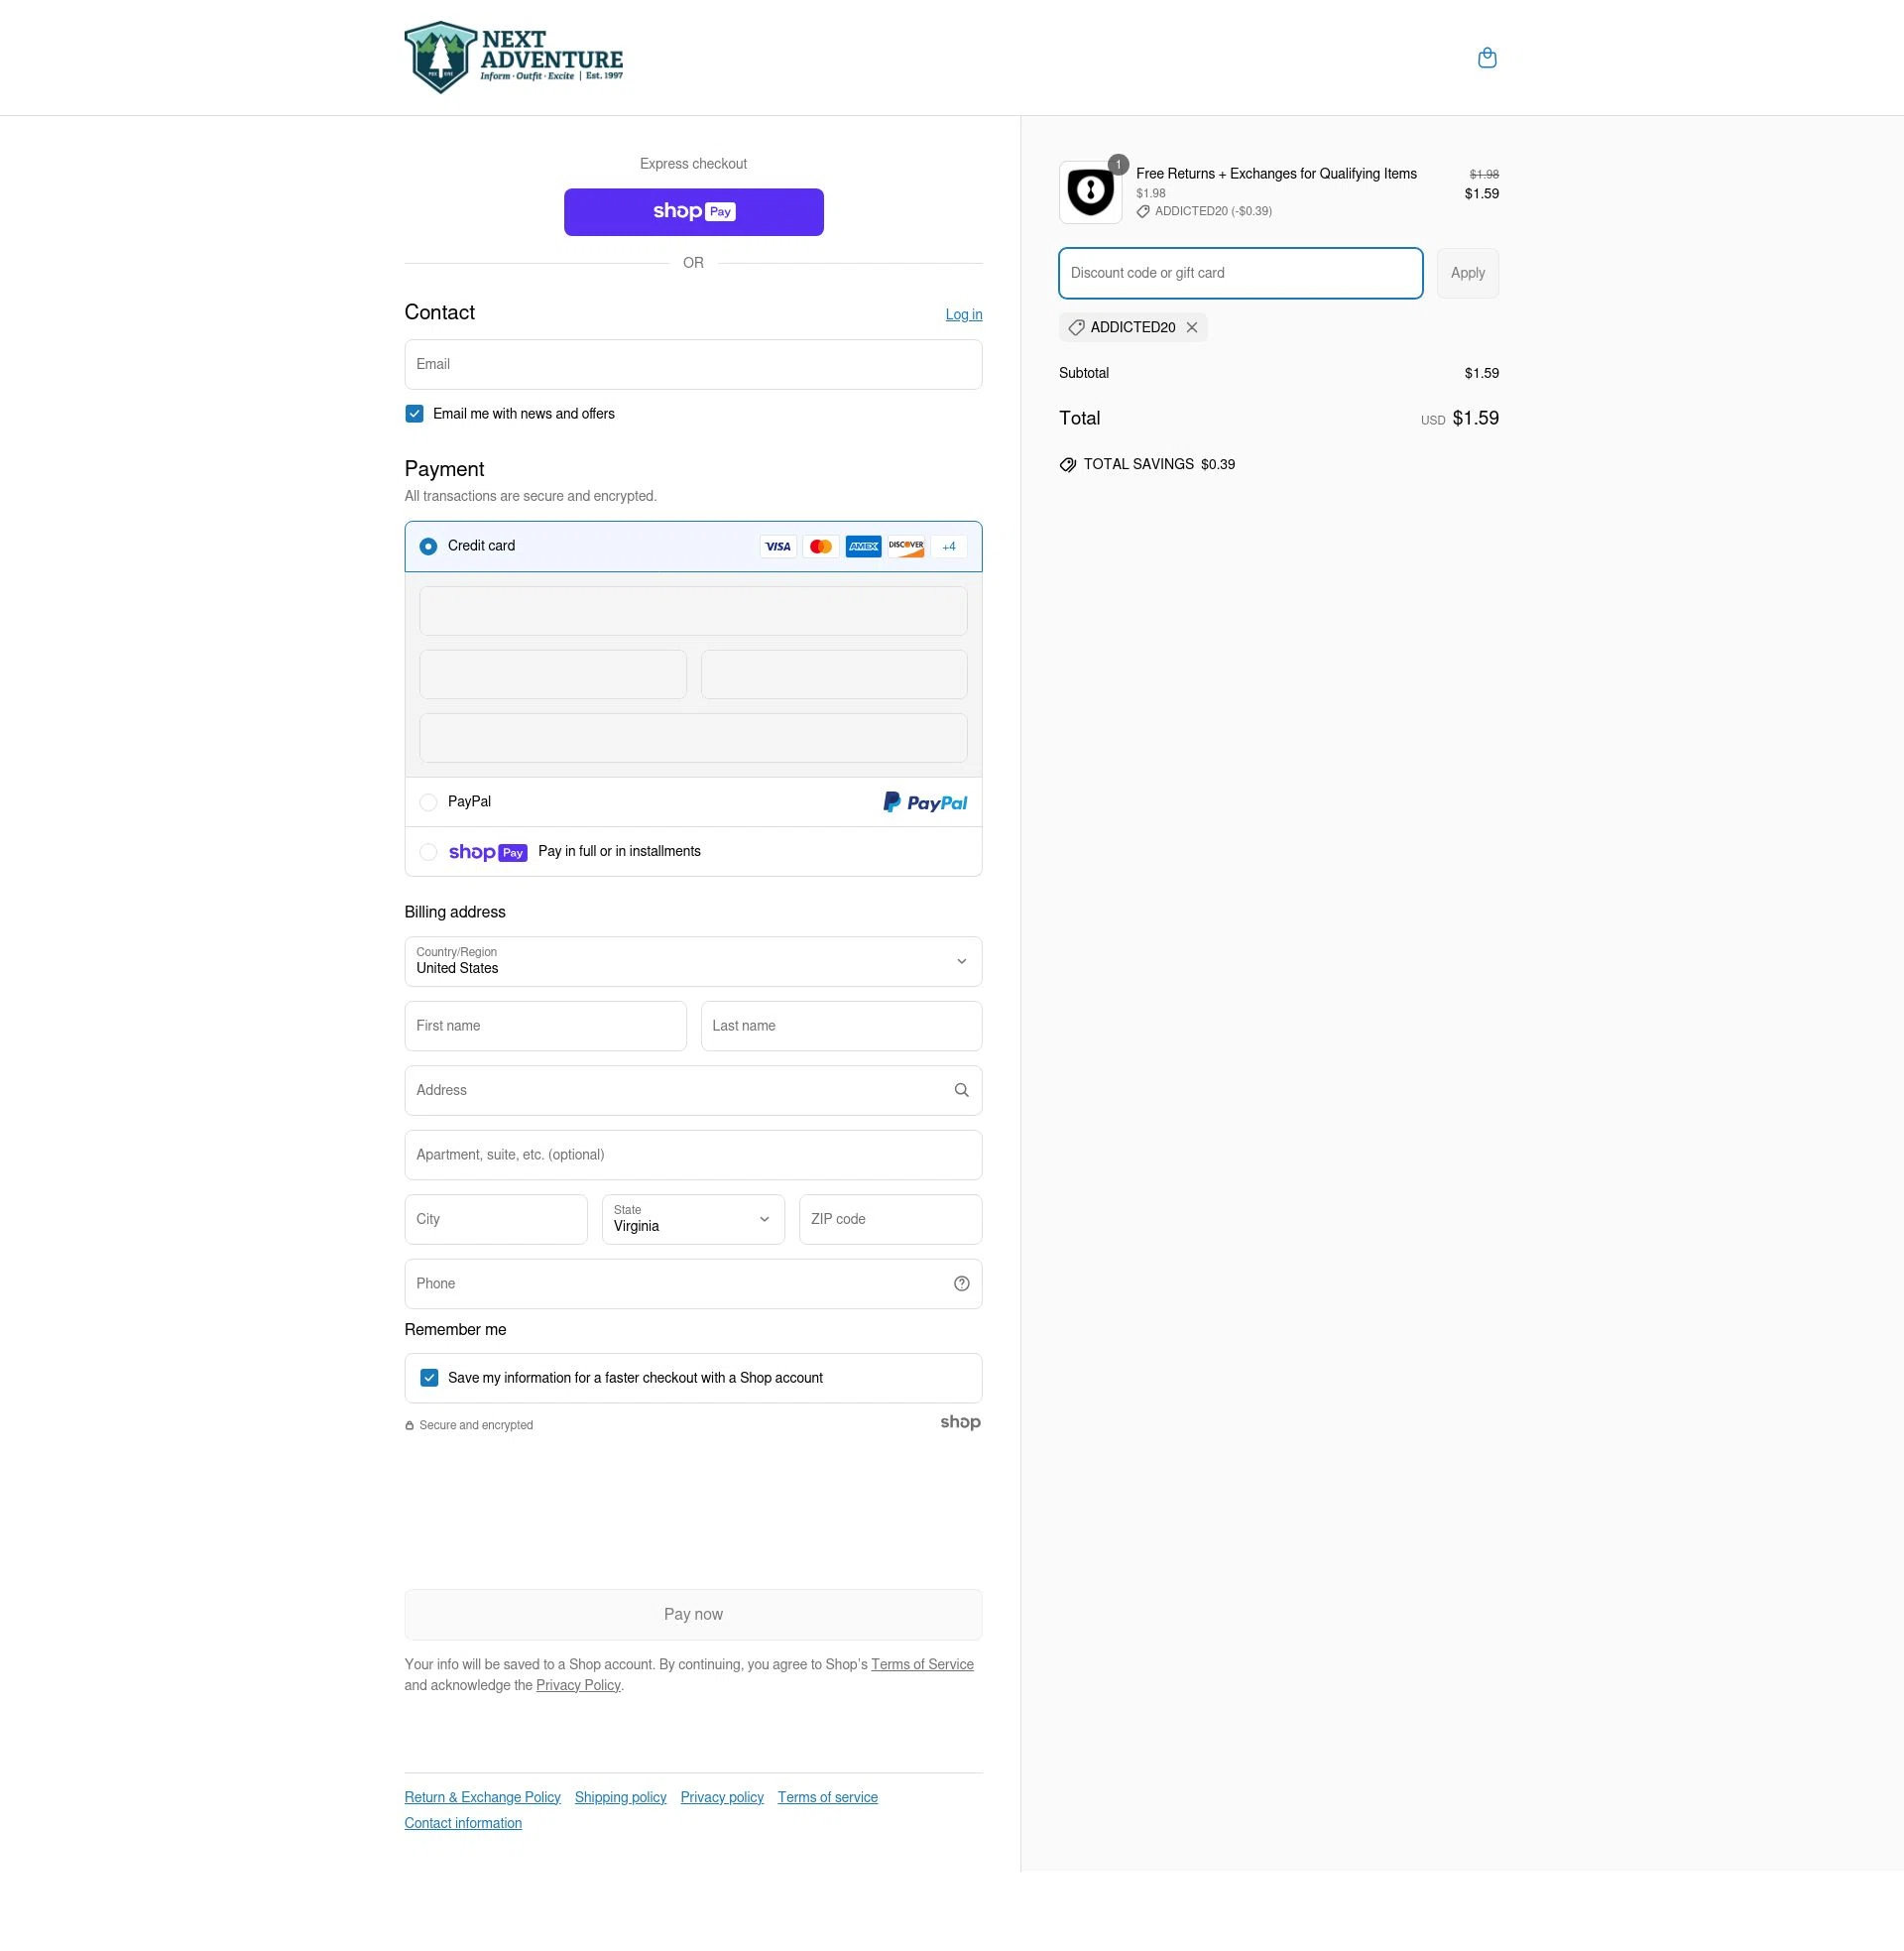This screenshot has width=1904, height=1951.
Task: Open the shopping cart bag icon
Action: click(x=1487, y=58)
